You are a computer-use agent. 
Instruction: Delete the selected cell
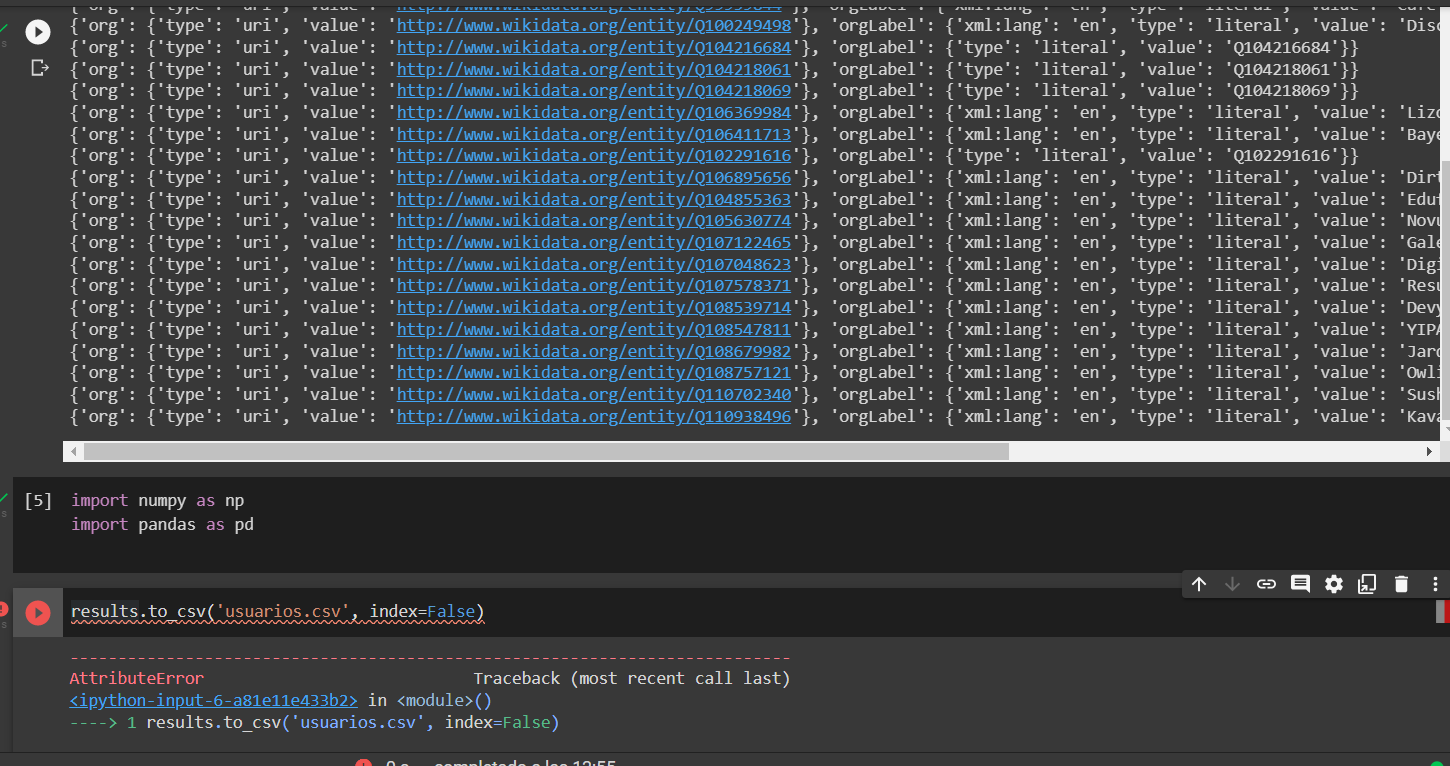tap(1401, 584)
